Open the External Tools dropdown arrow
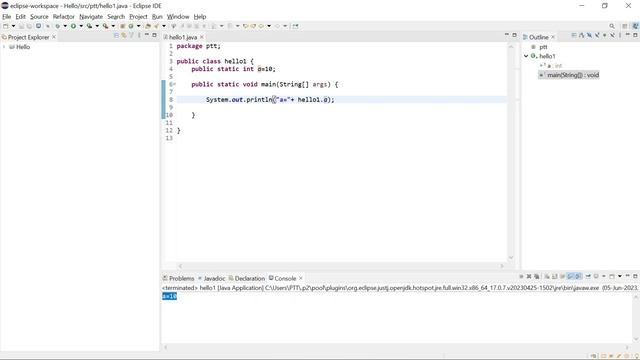The width and height of the screenshot is (640, 360). (113, 26)
